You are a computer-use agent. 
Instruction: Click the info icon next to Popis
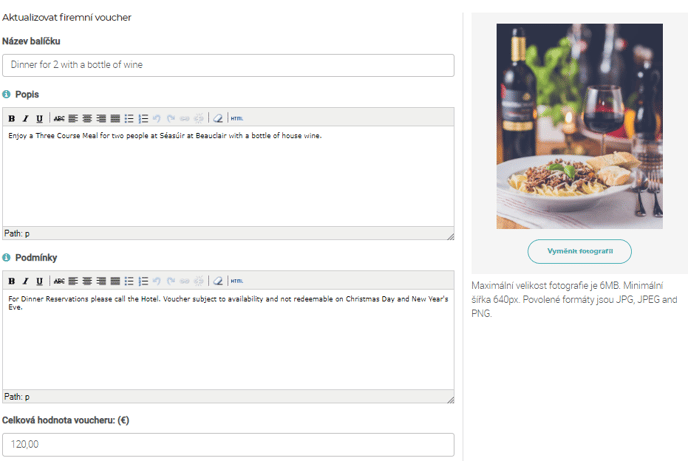click(x=6, y=94)
